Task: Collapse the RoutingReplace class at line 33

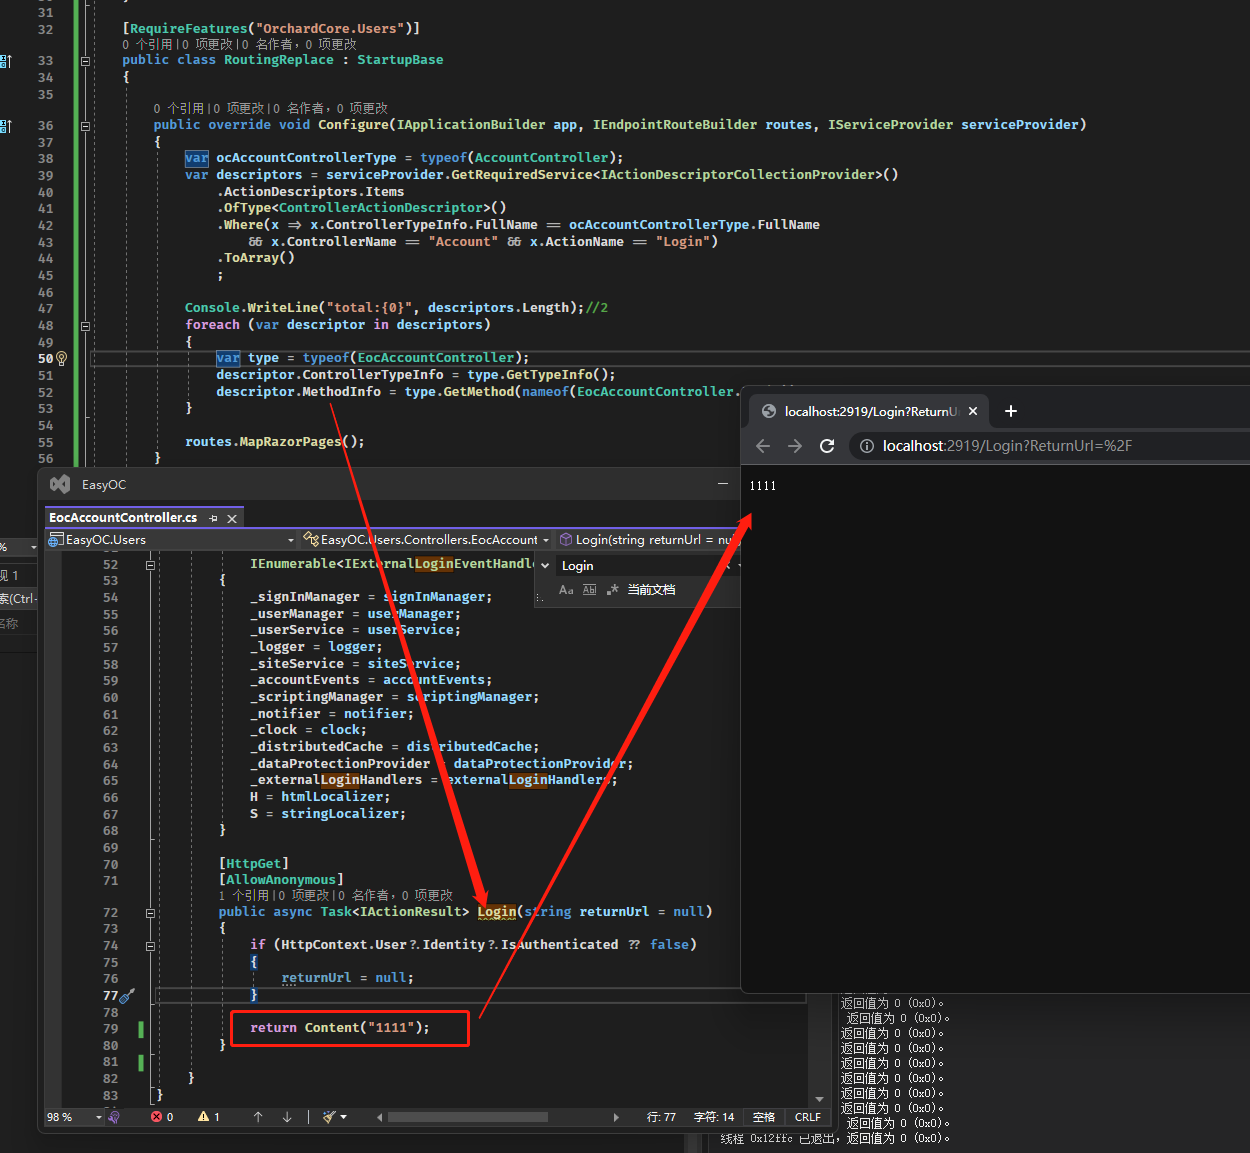Action: [x=85, y=61]
